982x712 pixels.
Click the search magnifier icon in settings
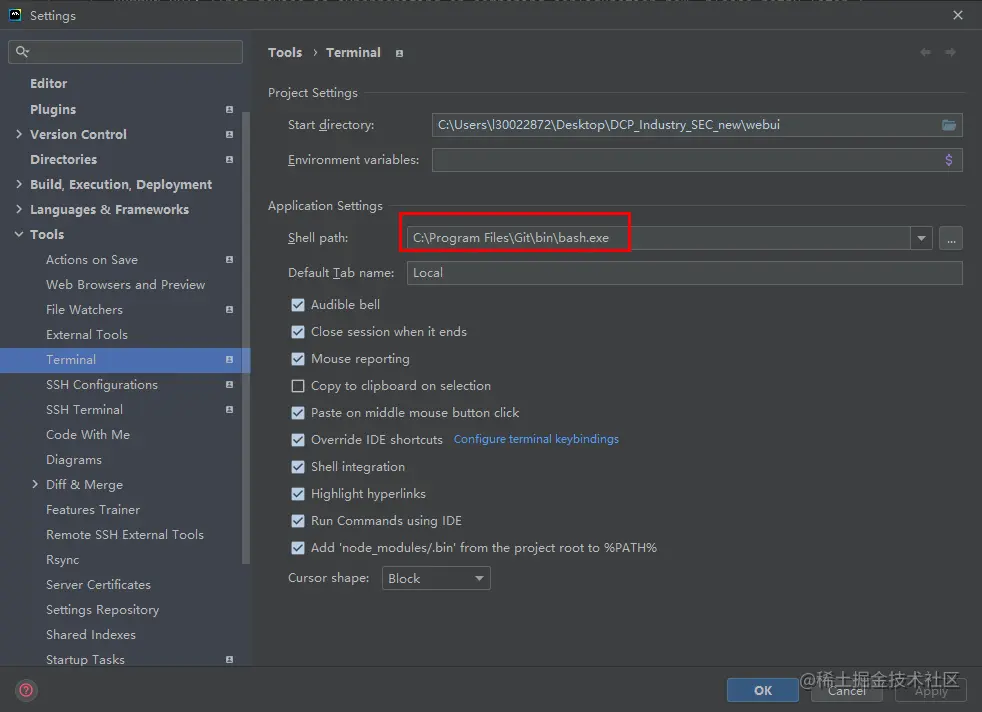click(22, 51)
